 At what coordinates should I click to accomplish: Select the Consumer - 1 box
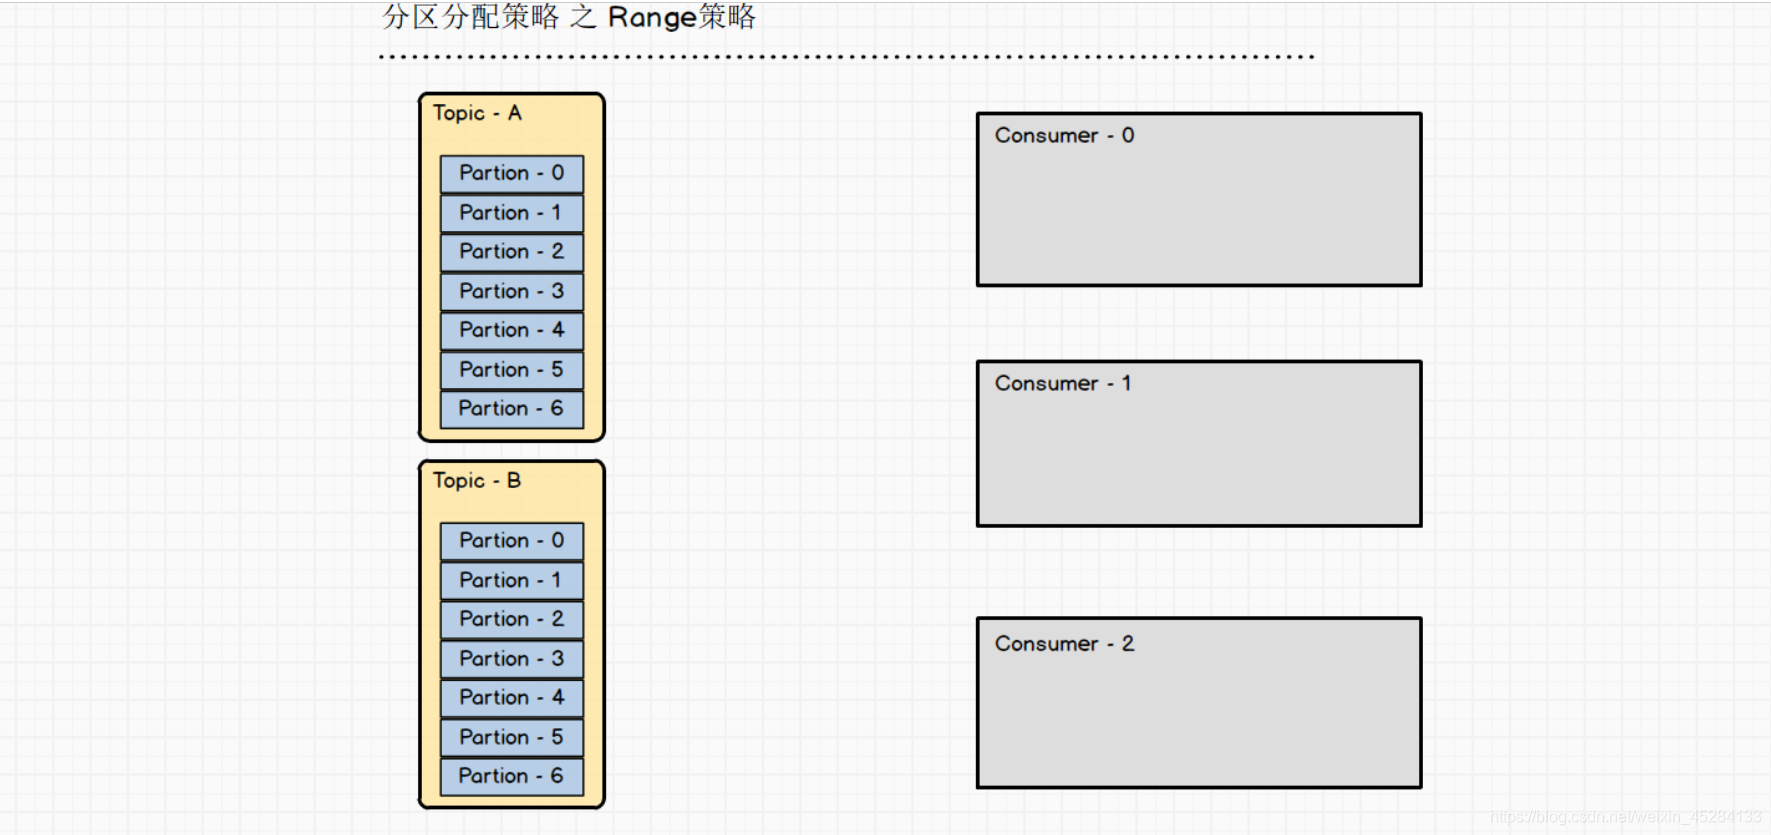1199,444
